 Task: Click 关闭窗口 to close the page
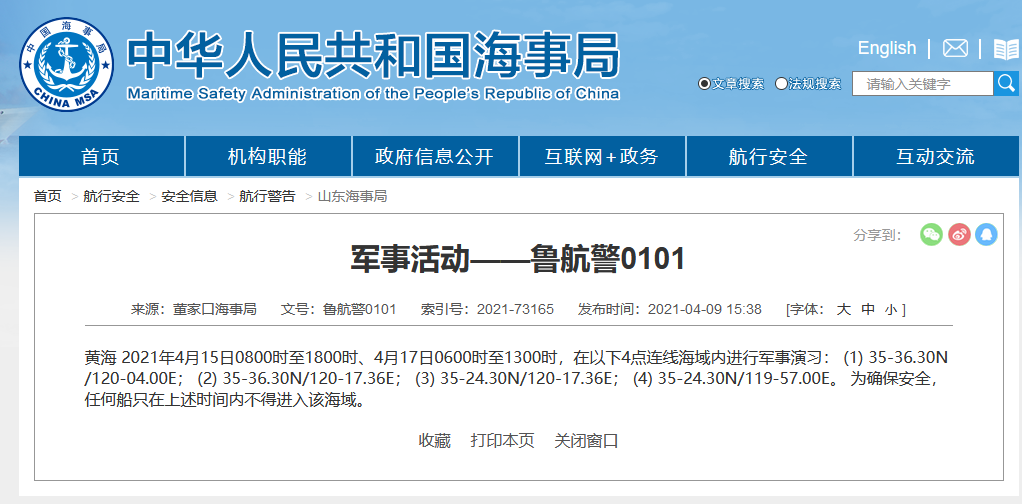[586, 441]
